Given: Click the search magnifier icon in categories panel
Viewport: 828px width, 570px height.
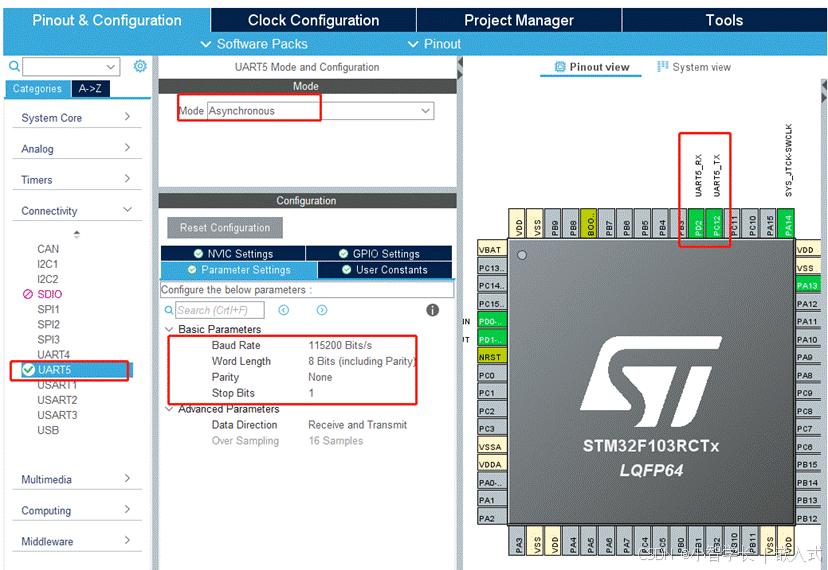Looking at the screenshot, I should [x=14, y=67].
